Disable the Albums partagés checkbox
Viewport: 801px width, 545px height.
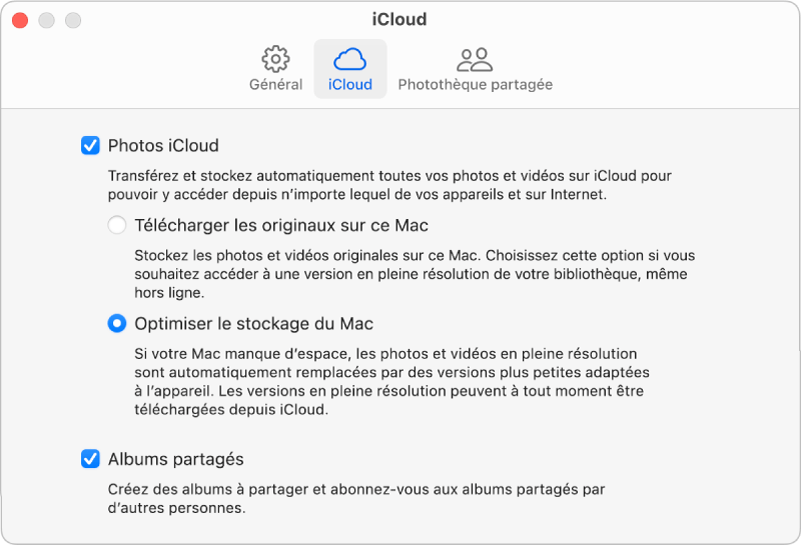[90, 460]
